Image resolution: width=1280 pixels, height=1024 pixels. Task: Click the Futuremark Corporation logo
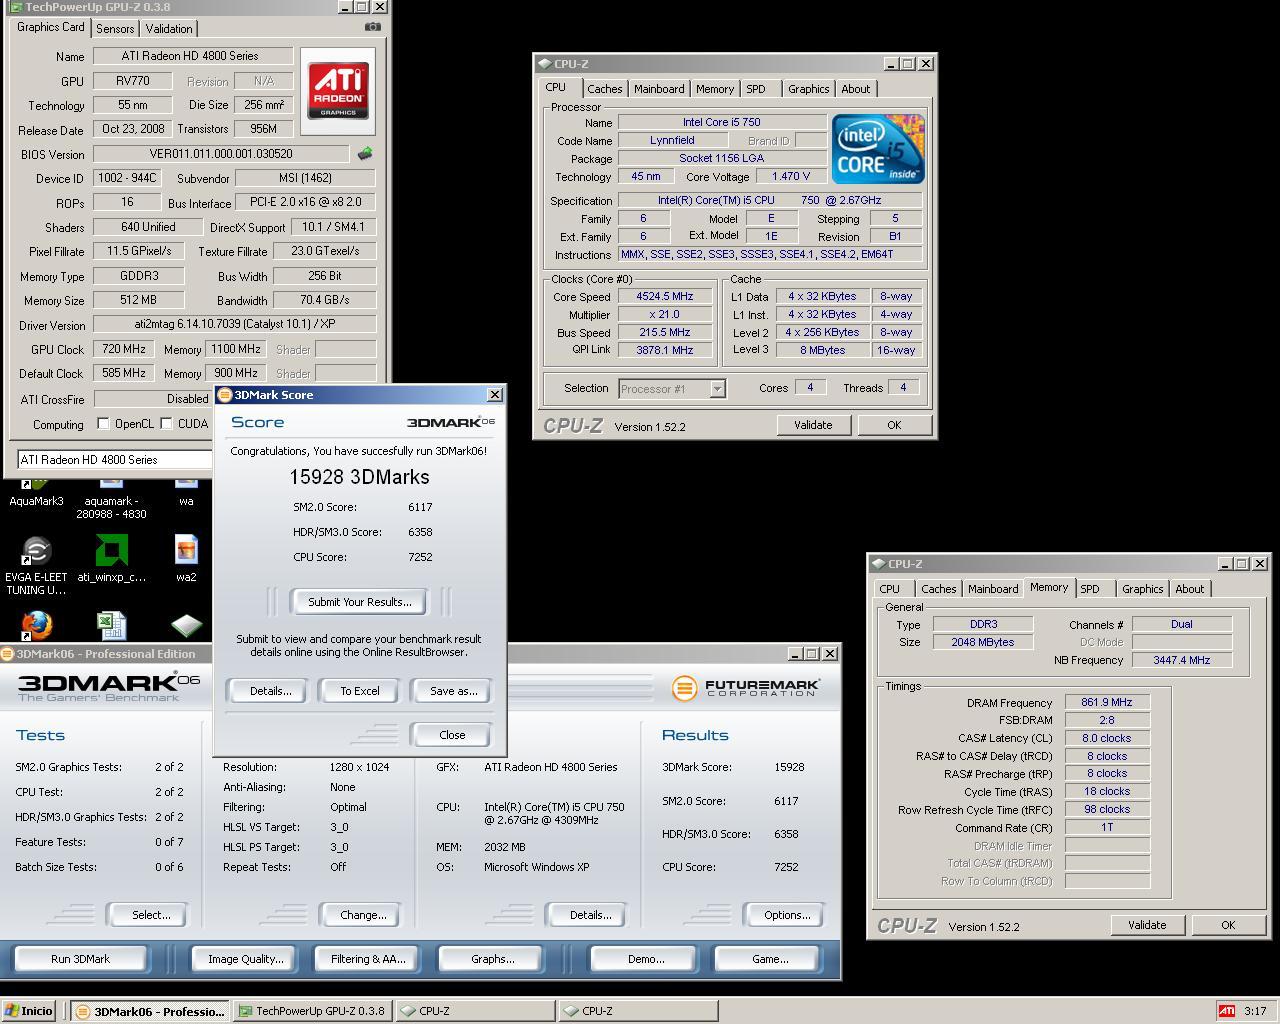point(745,688)
